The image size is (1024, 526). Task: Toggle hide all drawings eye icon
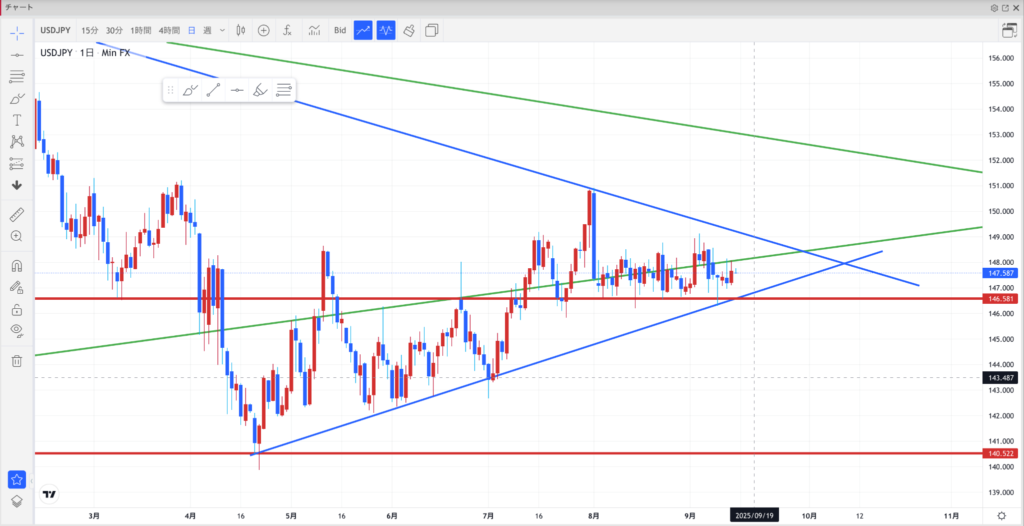[x=17, y=331]
